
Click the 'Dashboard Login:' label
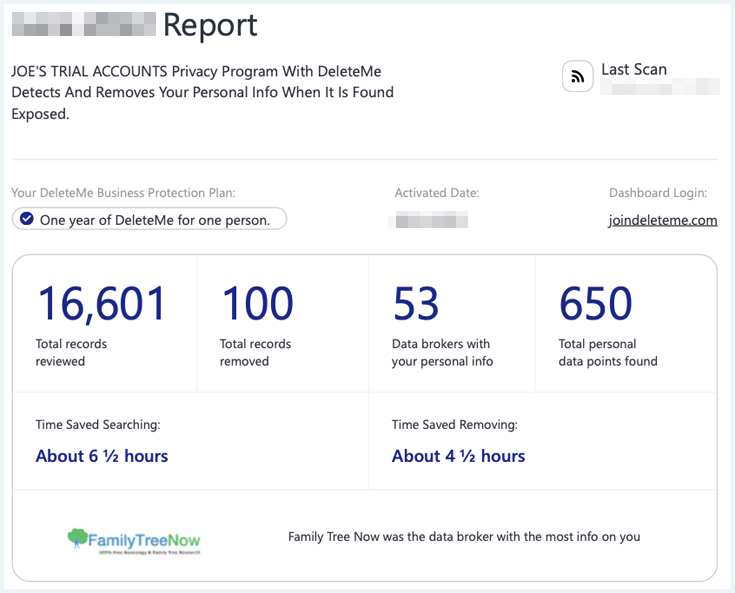click(x=658, y=193)
